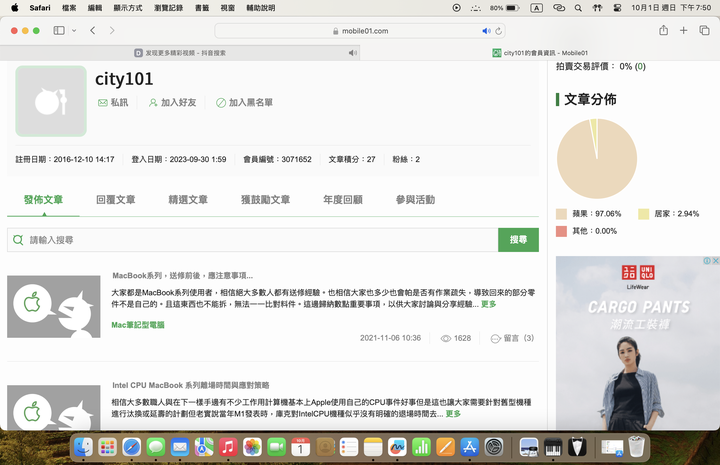Open the UNIQLO Cargo Pants advertisement

click(637, 343)
